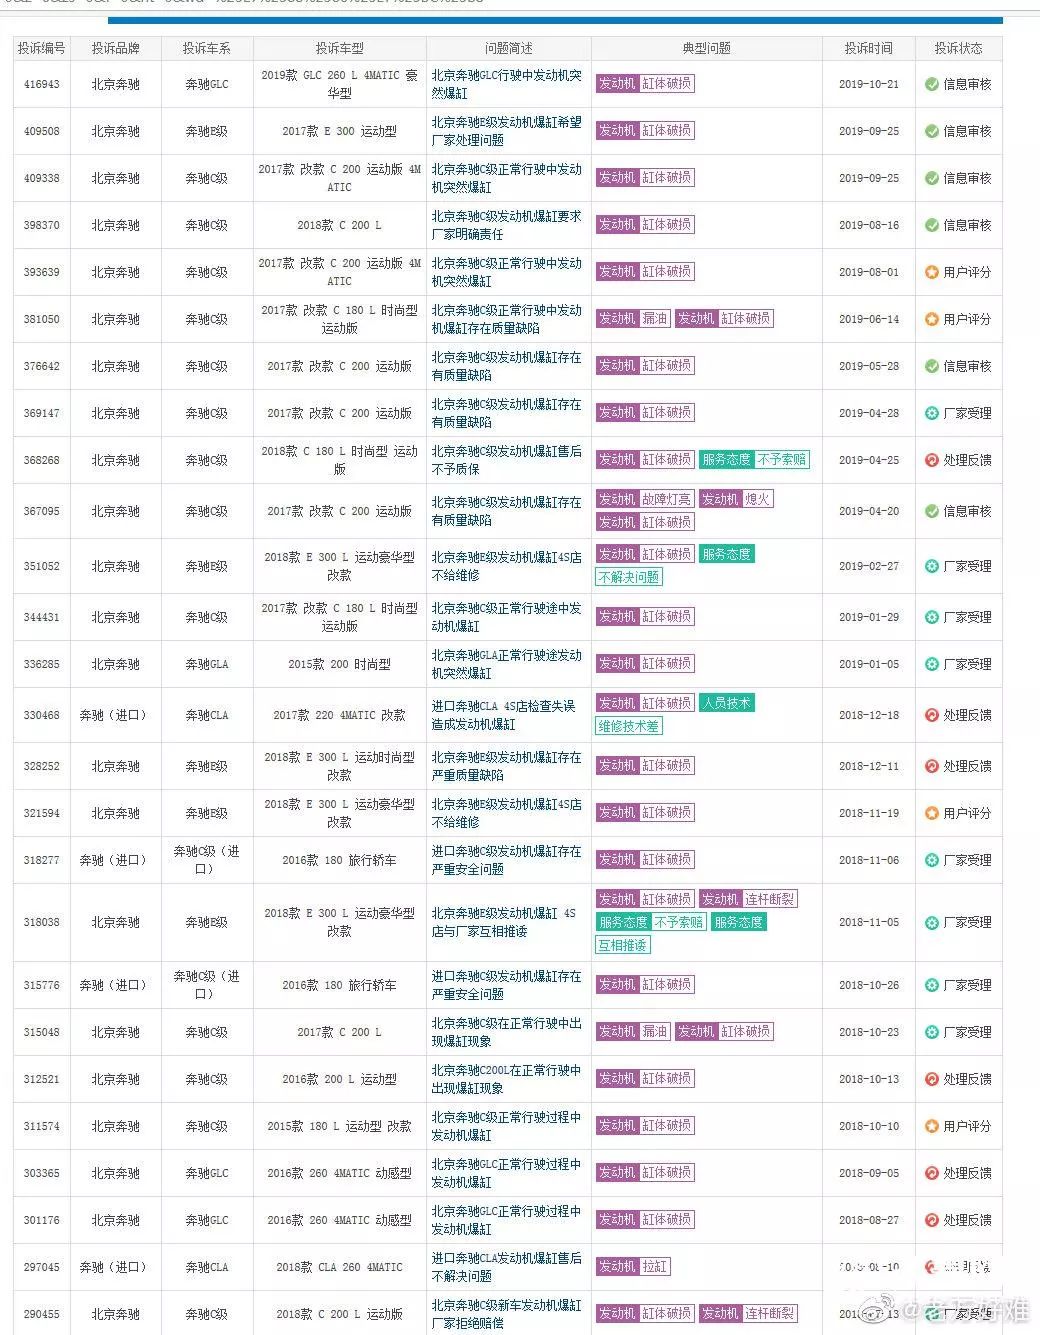Click the 维修技术差 tag in row 330468
This screenshot has height=1335, width=1040.
click(x=629, y=726)
